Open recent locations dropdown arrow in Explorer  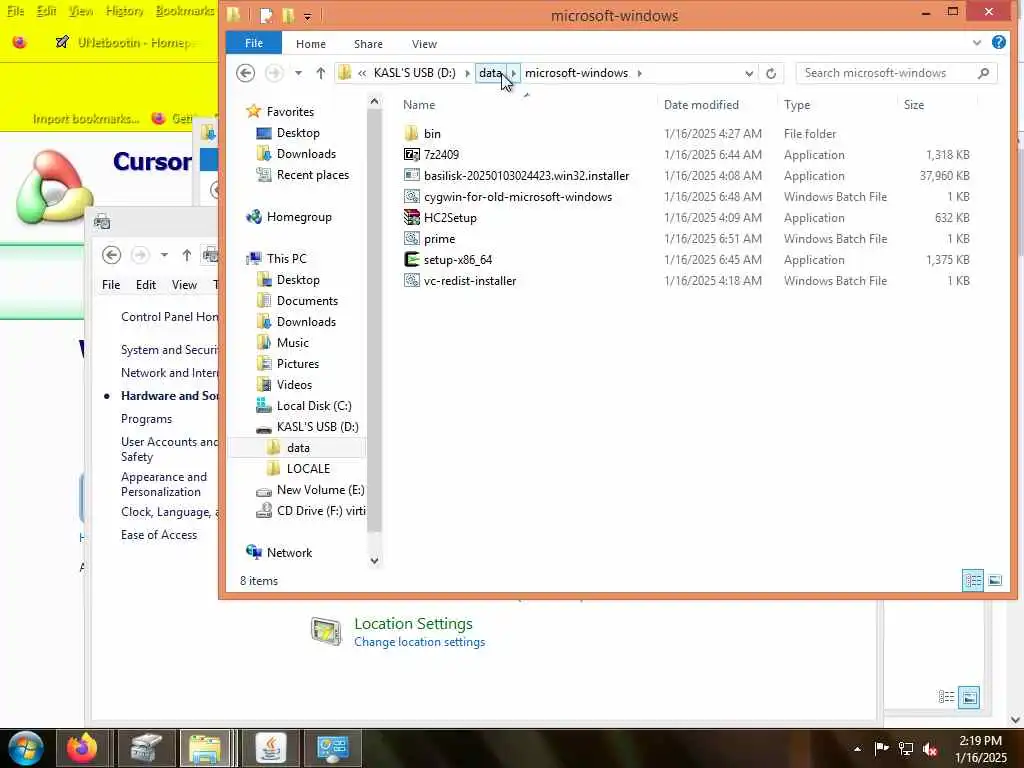[298, 73]
